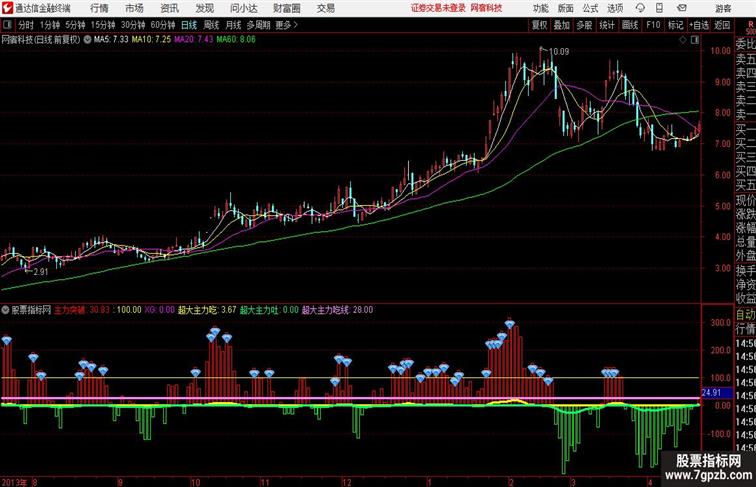Click the 返回 back button
The height and width of the screenshot is (487, 756).
pyautogui.click(x=722, y=25)
